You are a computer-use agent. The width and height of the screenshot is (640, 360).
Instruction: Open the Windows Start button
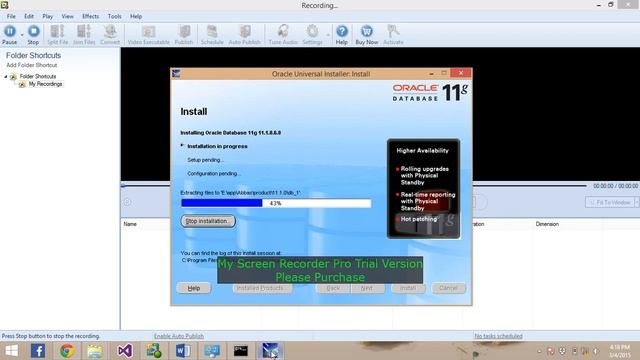point(11,351)
